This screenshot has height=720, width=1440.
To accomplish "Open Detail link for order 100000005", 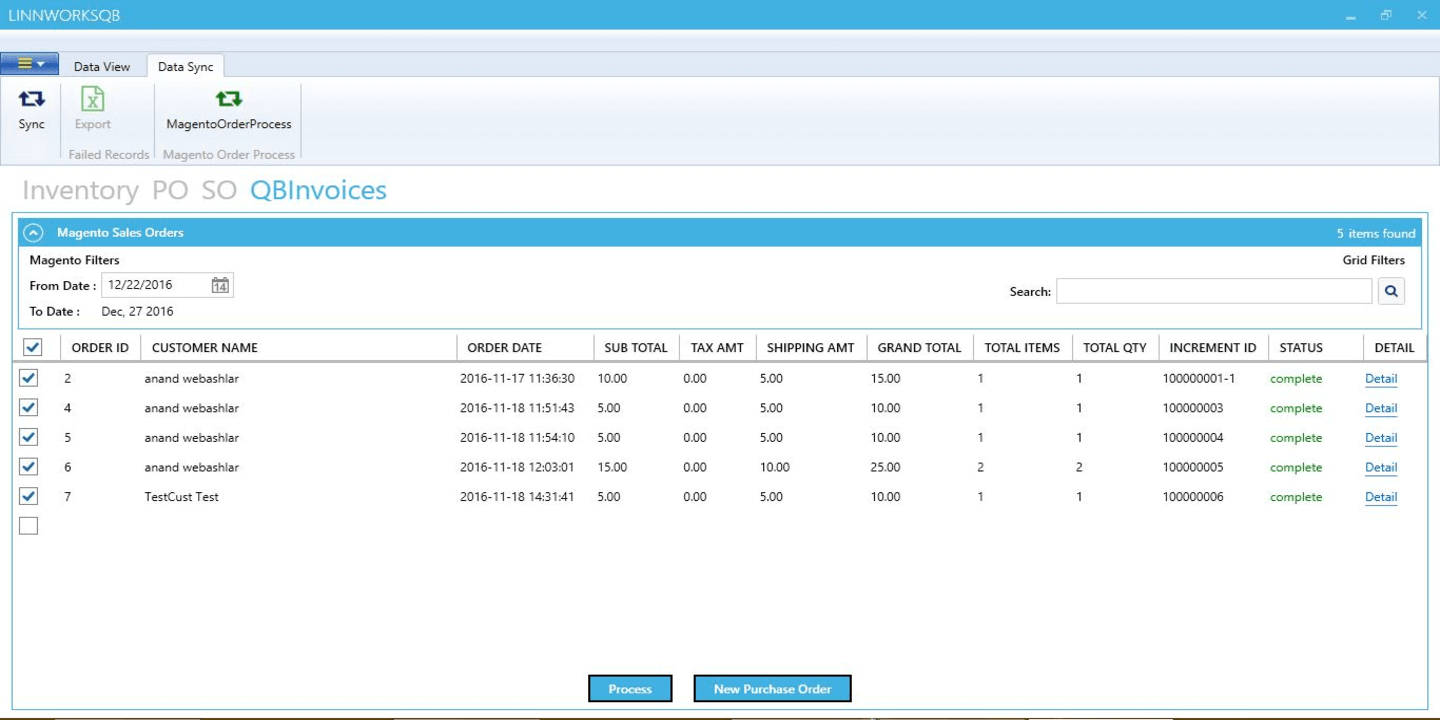I will [x=1381, y=467].
